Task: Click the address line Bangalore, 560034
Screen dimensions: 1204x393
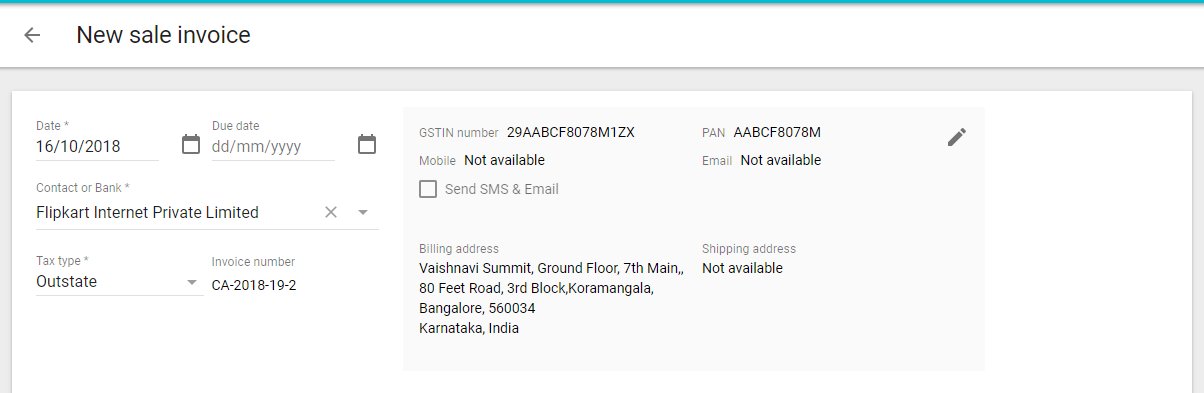Action: pos(477,308)
